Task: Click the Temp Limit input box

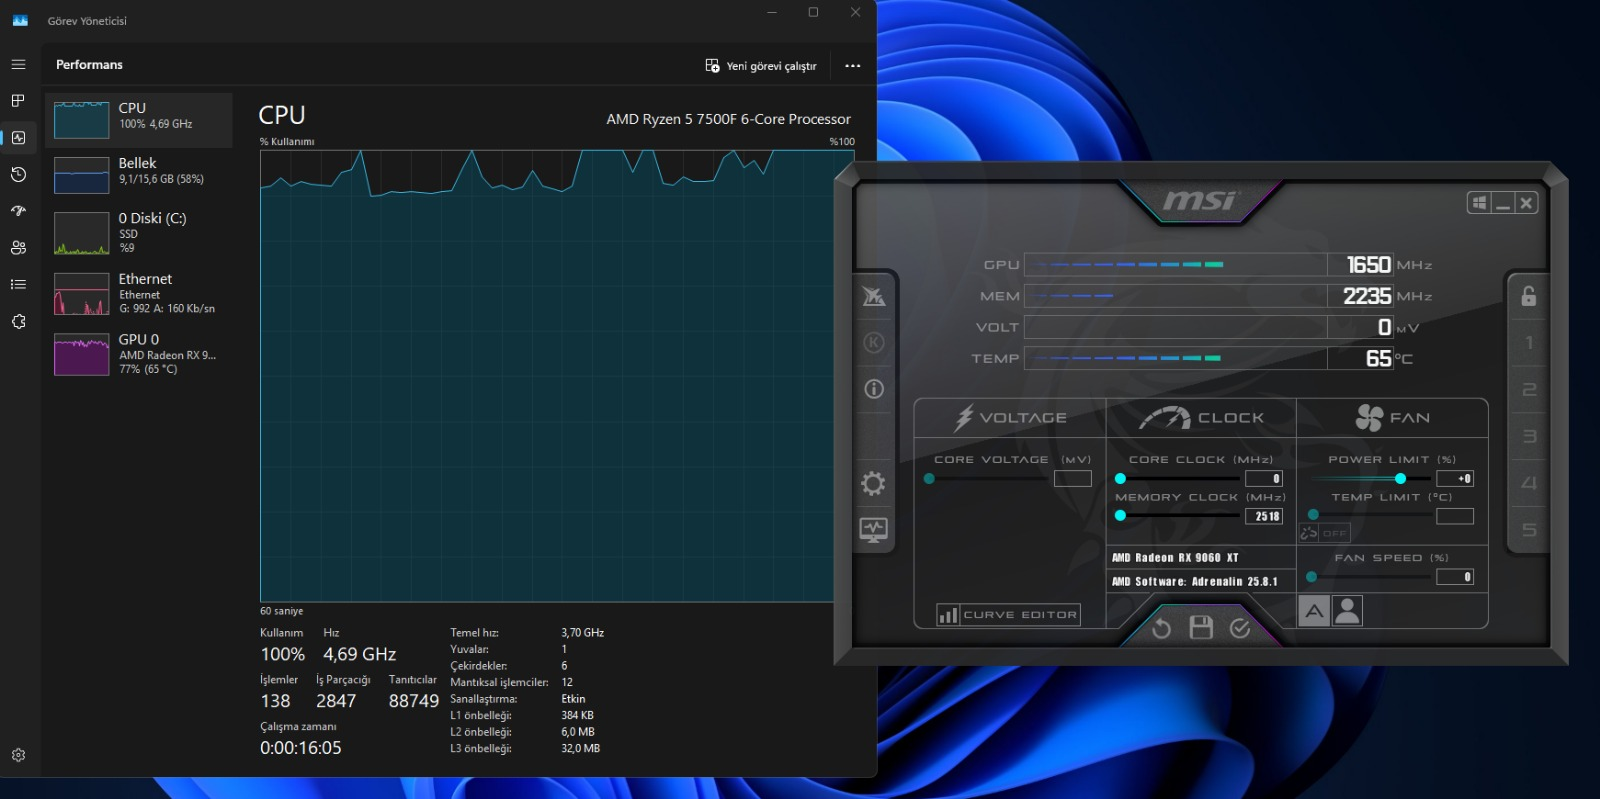Action: [1455, 516]
